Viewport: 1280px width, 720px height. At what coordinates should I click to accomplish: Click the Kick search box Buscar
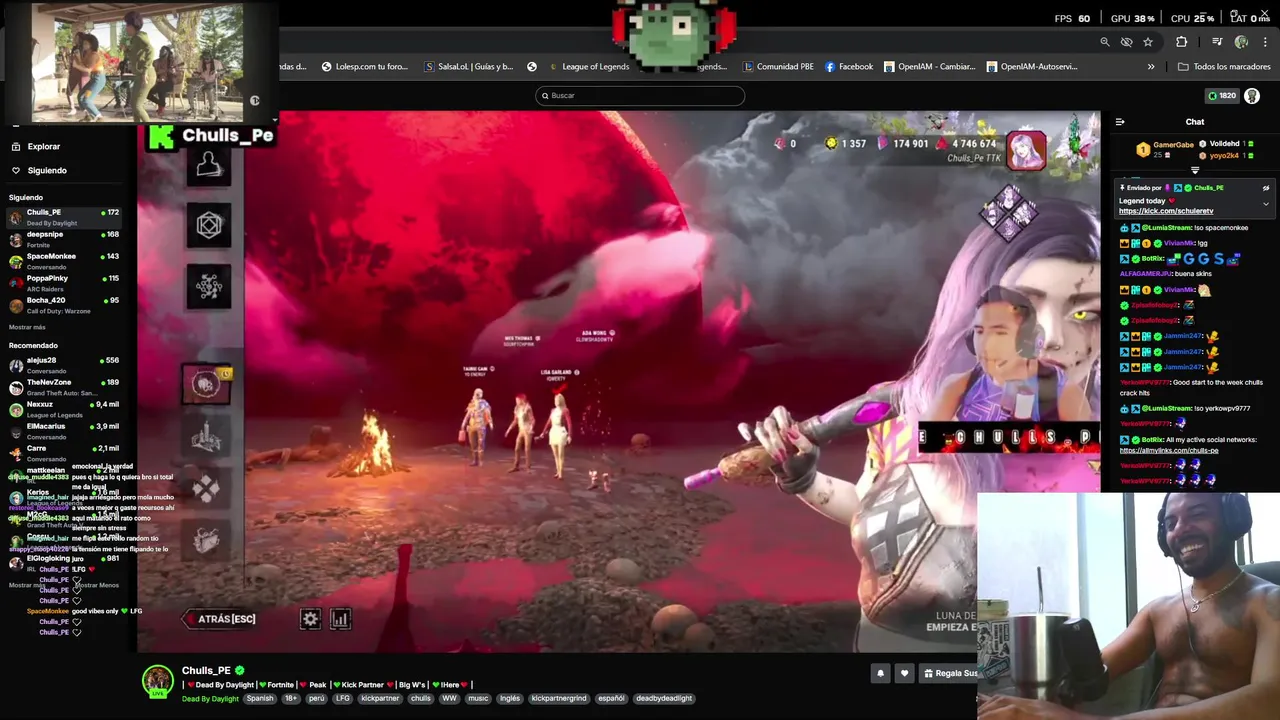[x=640, y=95]
